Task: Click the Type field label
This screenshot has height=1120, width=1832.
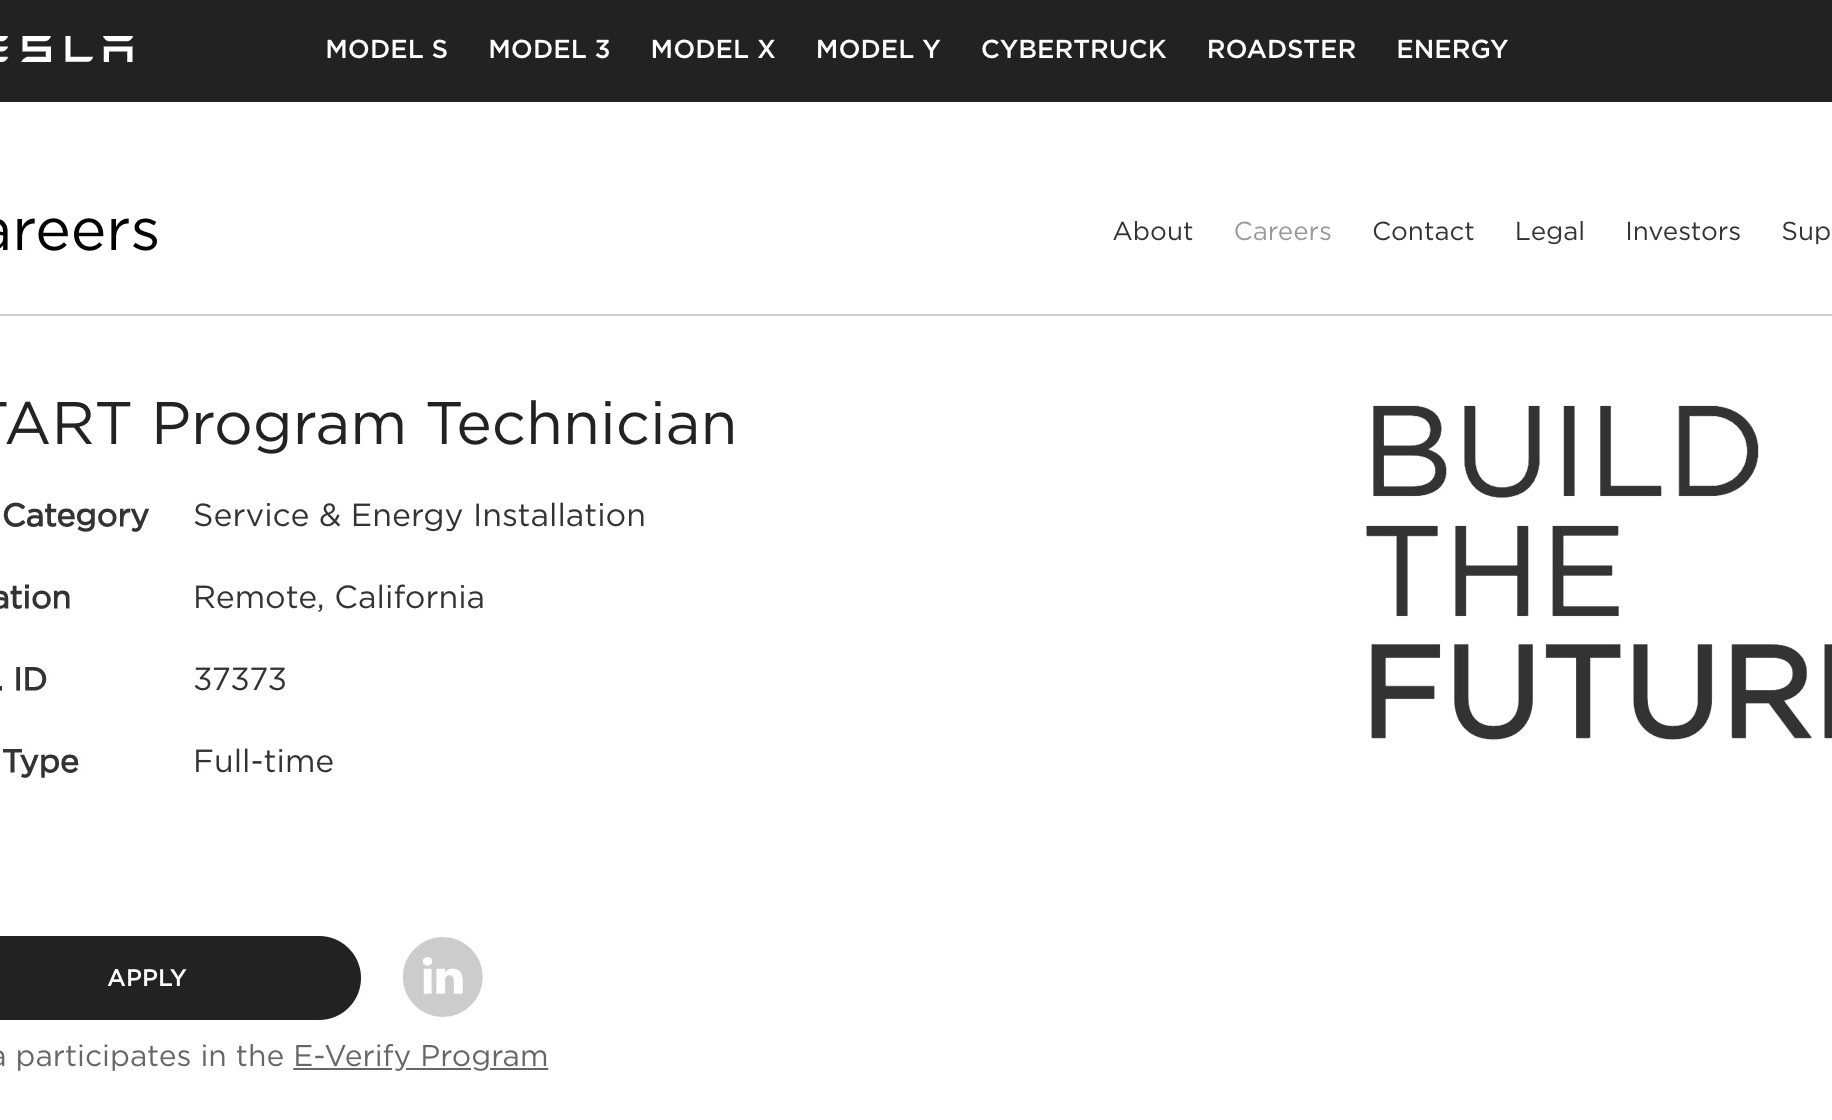Action: 40,761
